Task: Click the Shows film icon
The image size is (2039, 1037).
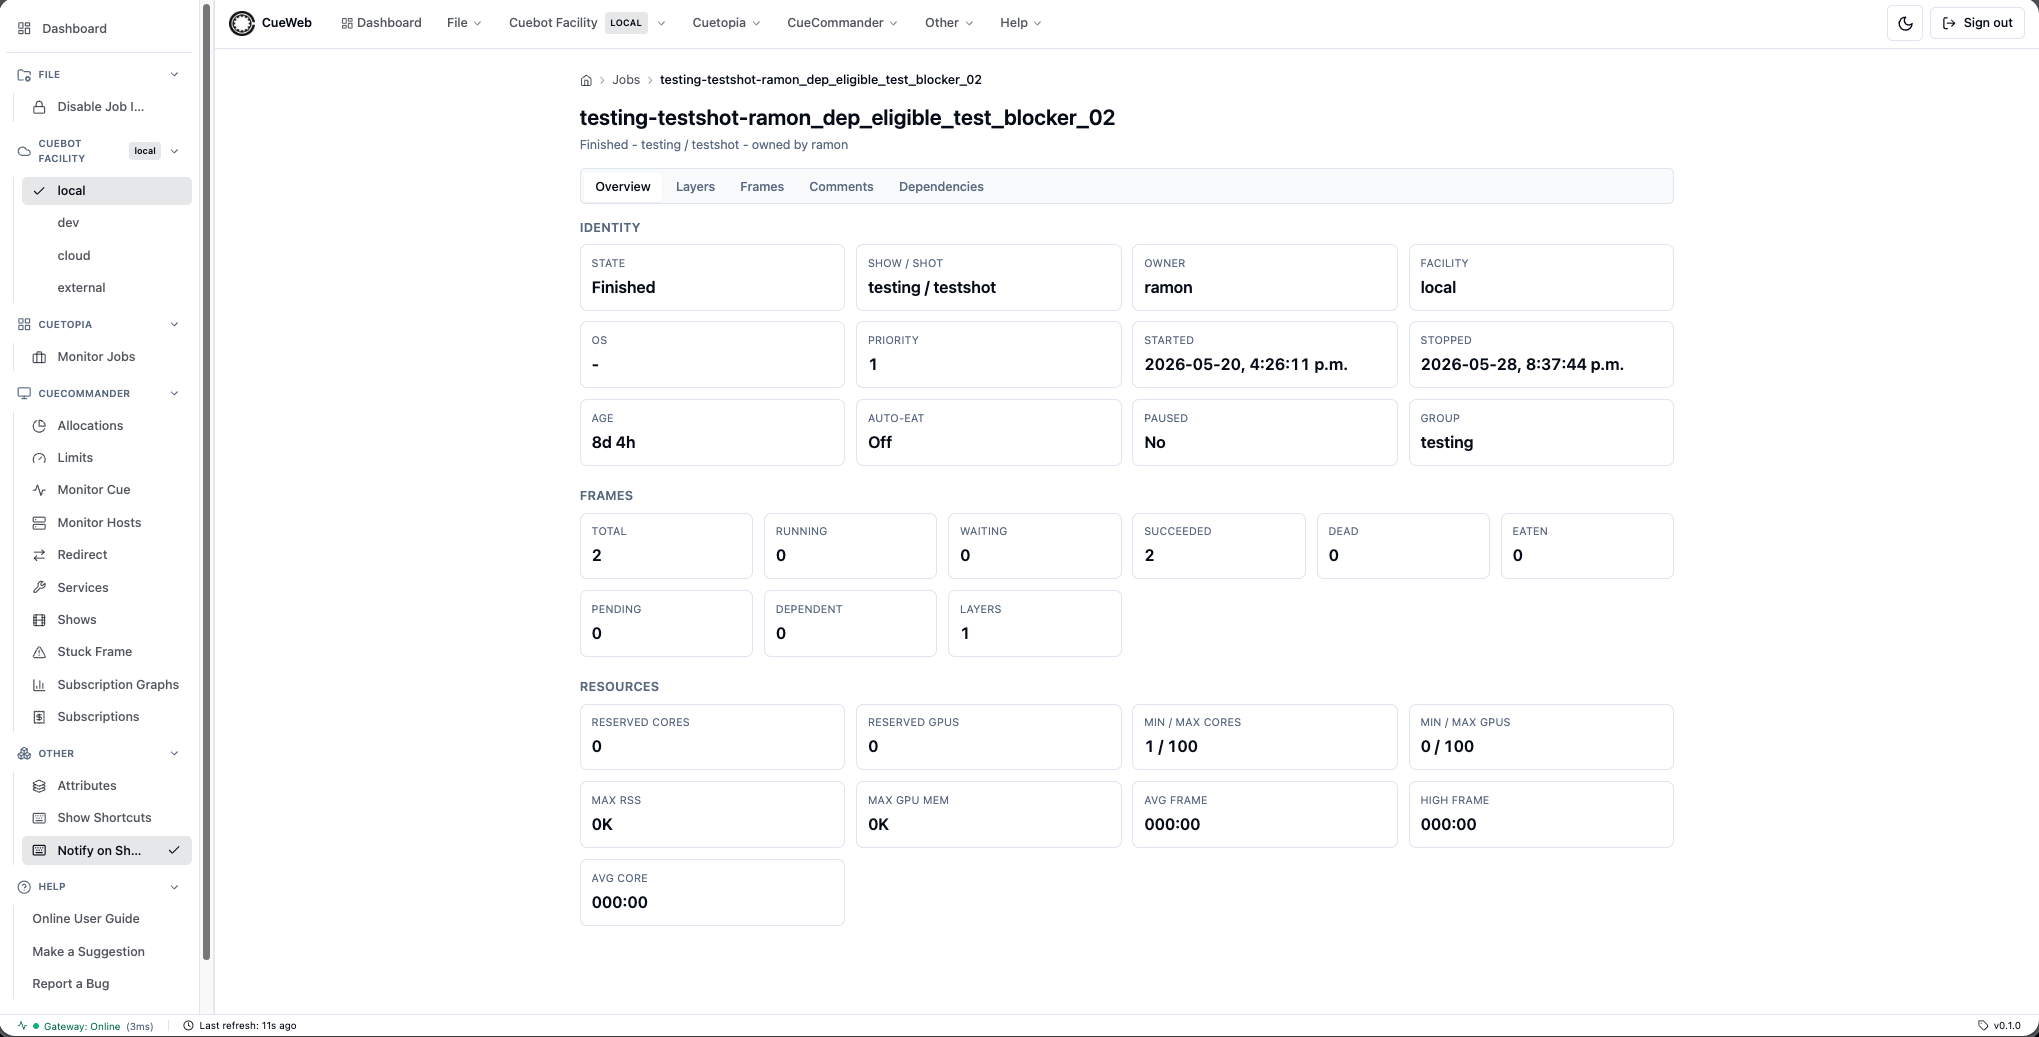Action: [39, 620]
